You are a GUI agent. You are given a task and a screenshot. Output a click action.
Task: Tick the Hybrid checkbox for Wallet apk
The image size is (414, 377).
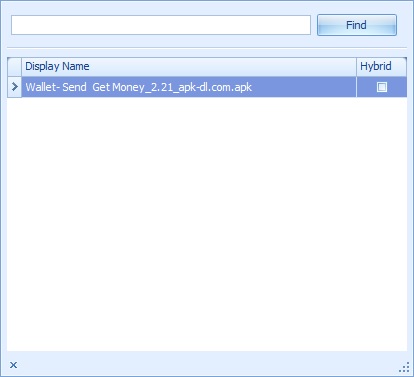[382, 87]
